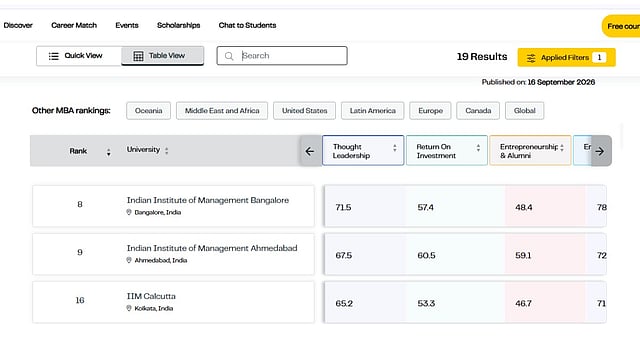Focus the Search input field

[x=282, y=56]
